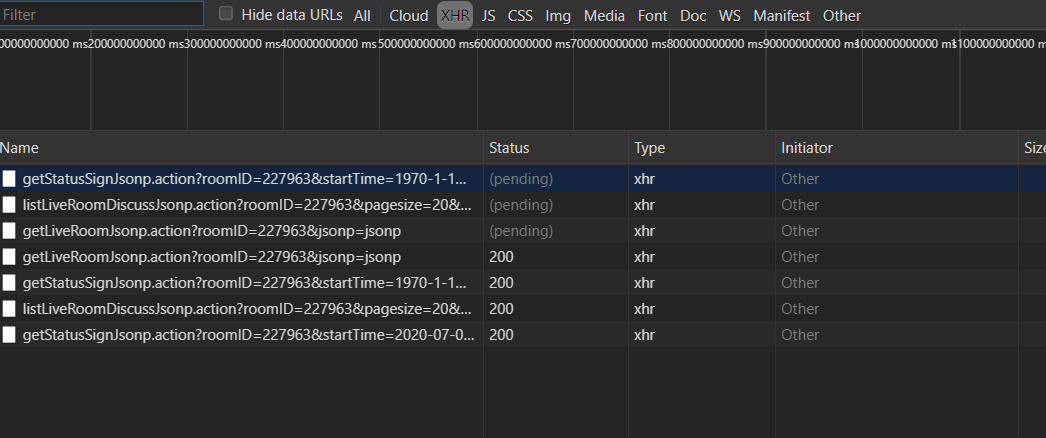This screenshot has width=1046, height=438.
Task: Select the XHR filter
Action: point(455,16)
